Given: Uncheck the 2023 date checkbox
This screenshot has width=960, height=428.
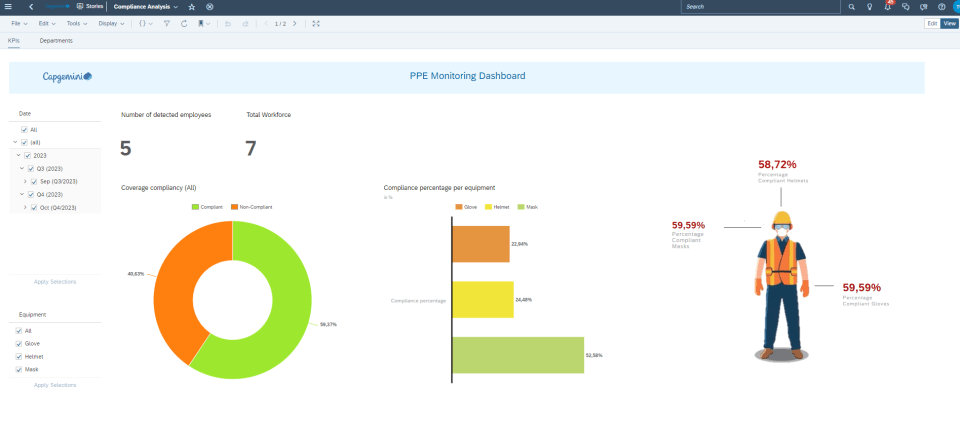Looking at the screenshot, I should click(28, 156).
